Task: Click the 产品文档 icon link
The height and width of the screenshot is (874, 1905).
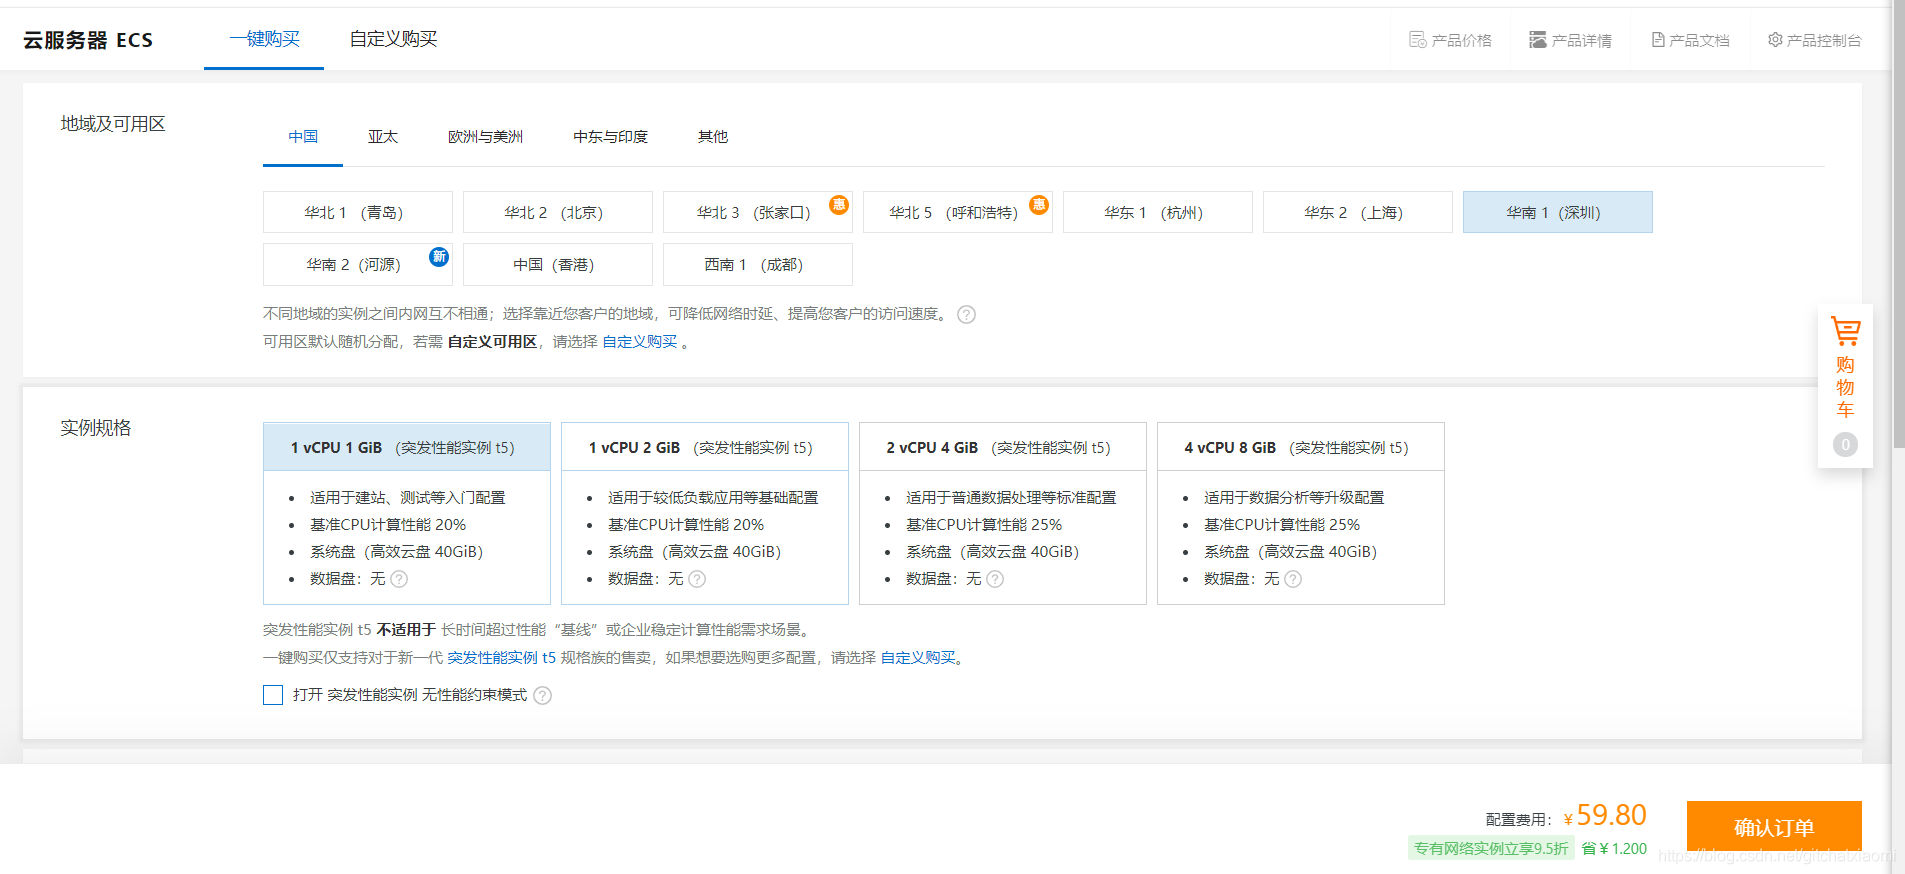Action: [1690, 40]
